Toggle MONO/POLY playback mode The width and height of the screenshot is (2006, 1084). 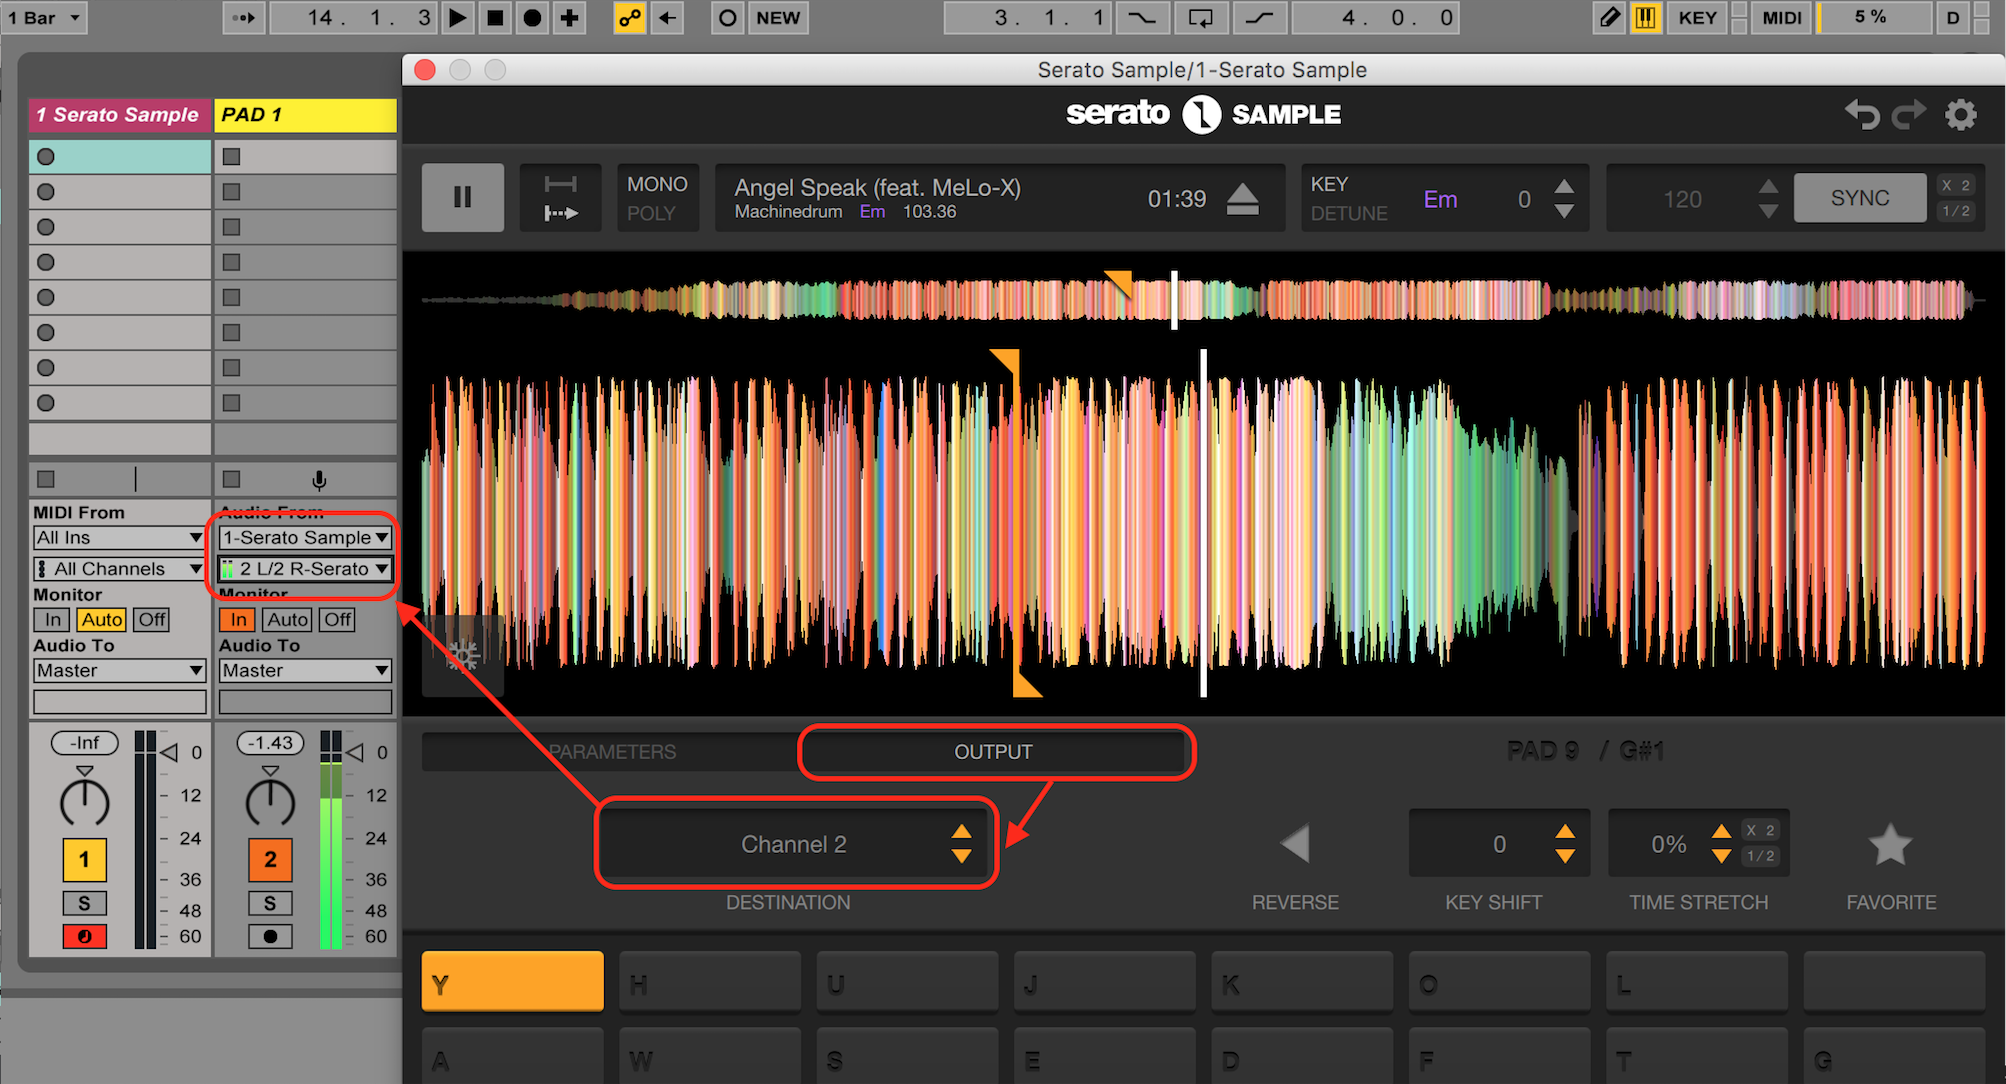659,198
